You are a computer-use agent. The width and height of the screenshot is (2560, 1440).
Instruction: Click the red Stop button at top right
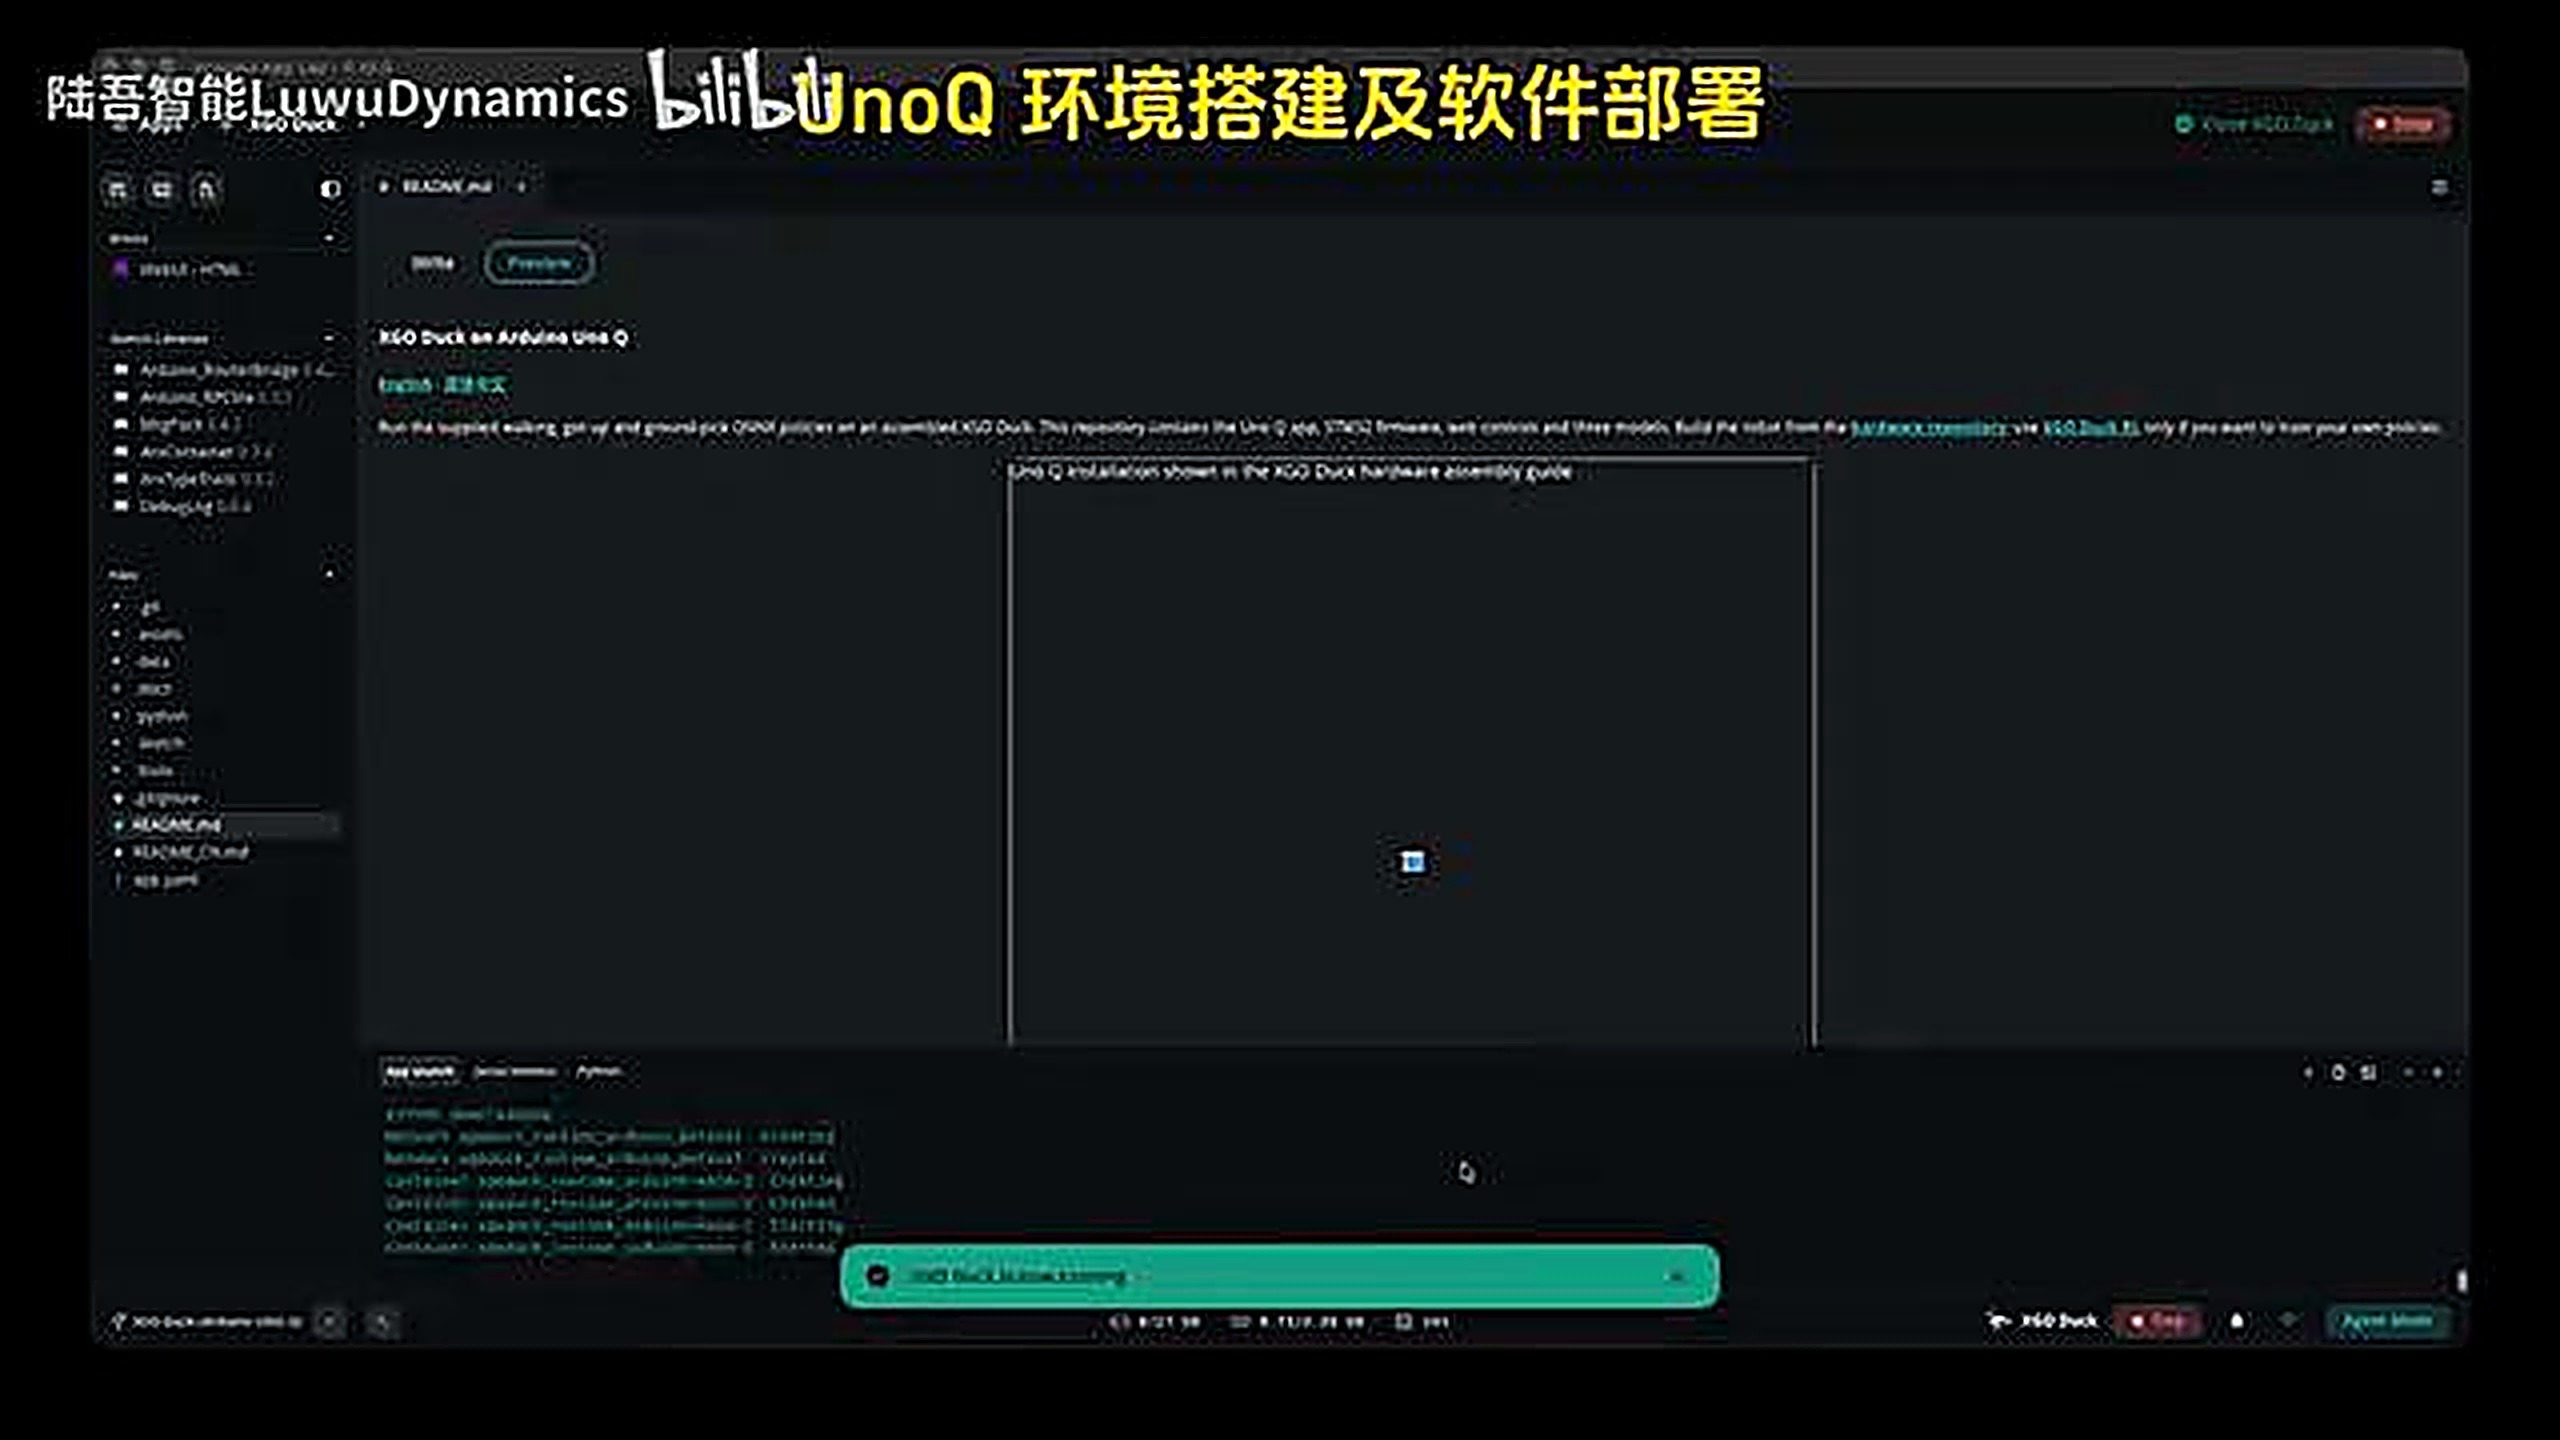pyautogui.click(x=2403, y=124)
